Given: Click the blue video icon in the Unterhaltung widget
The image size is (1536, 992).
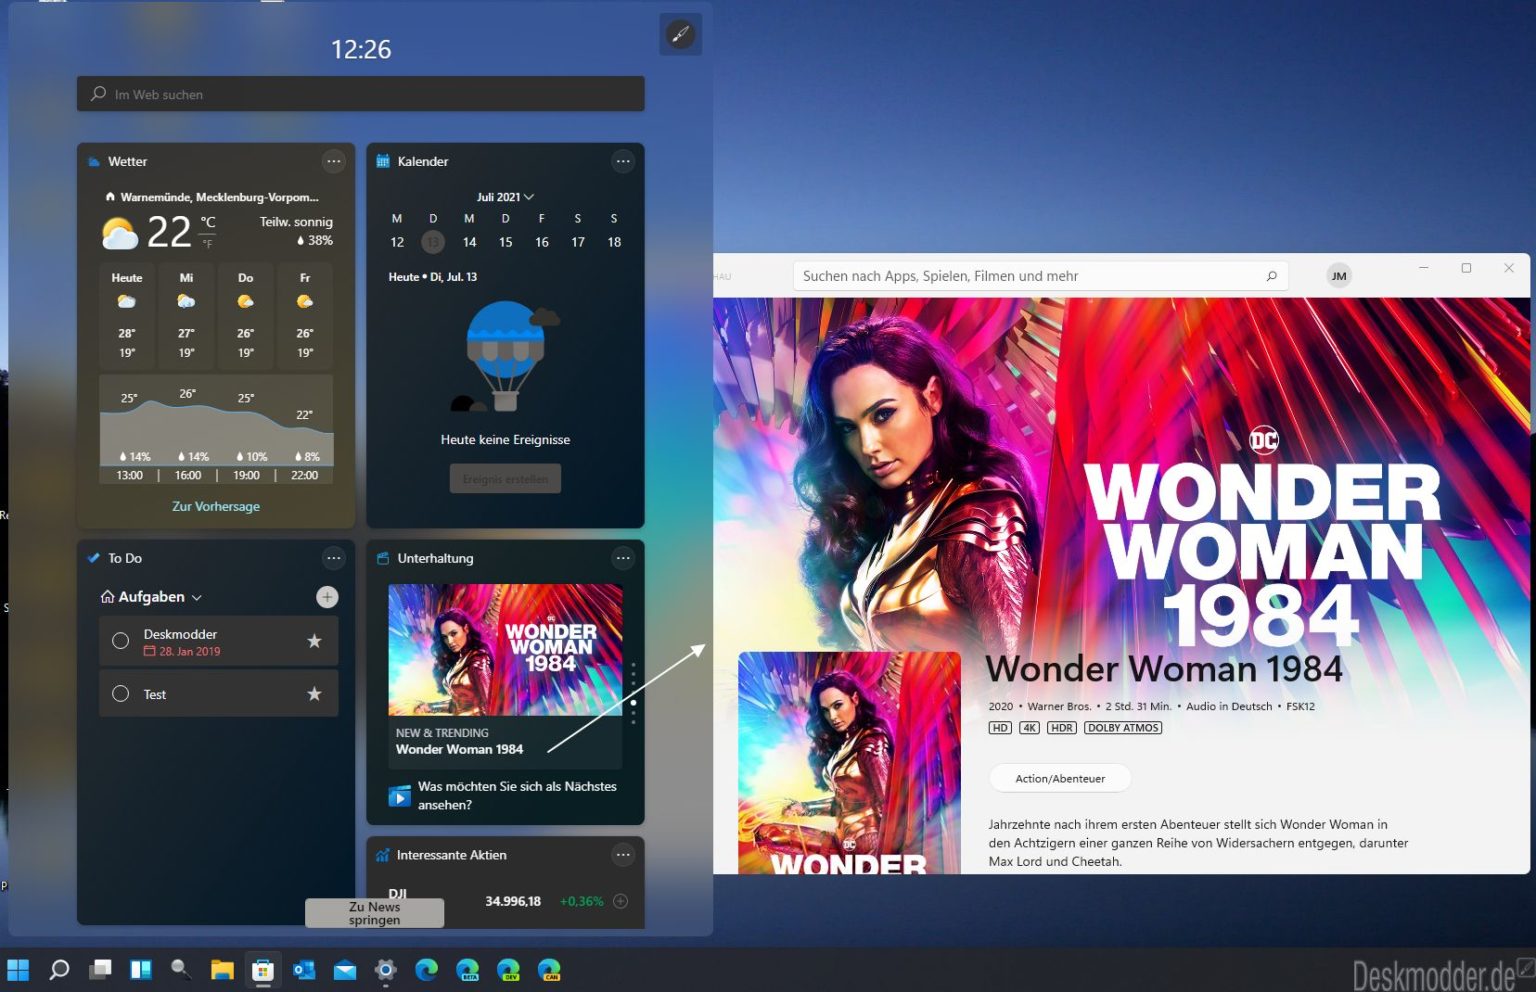Looking at the screenshot, I should click(399, 795).
